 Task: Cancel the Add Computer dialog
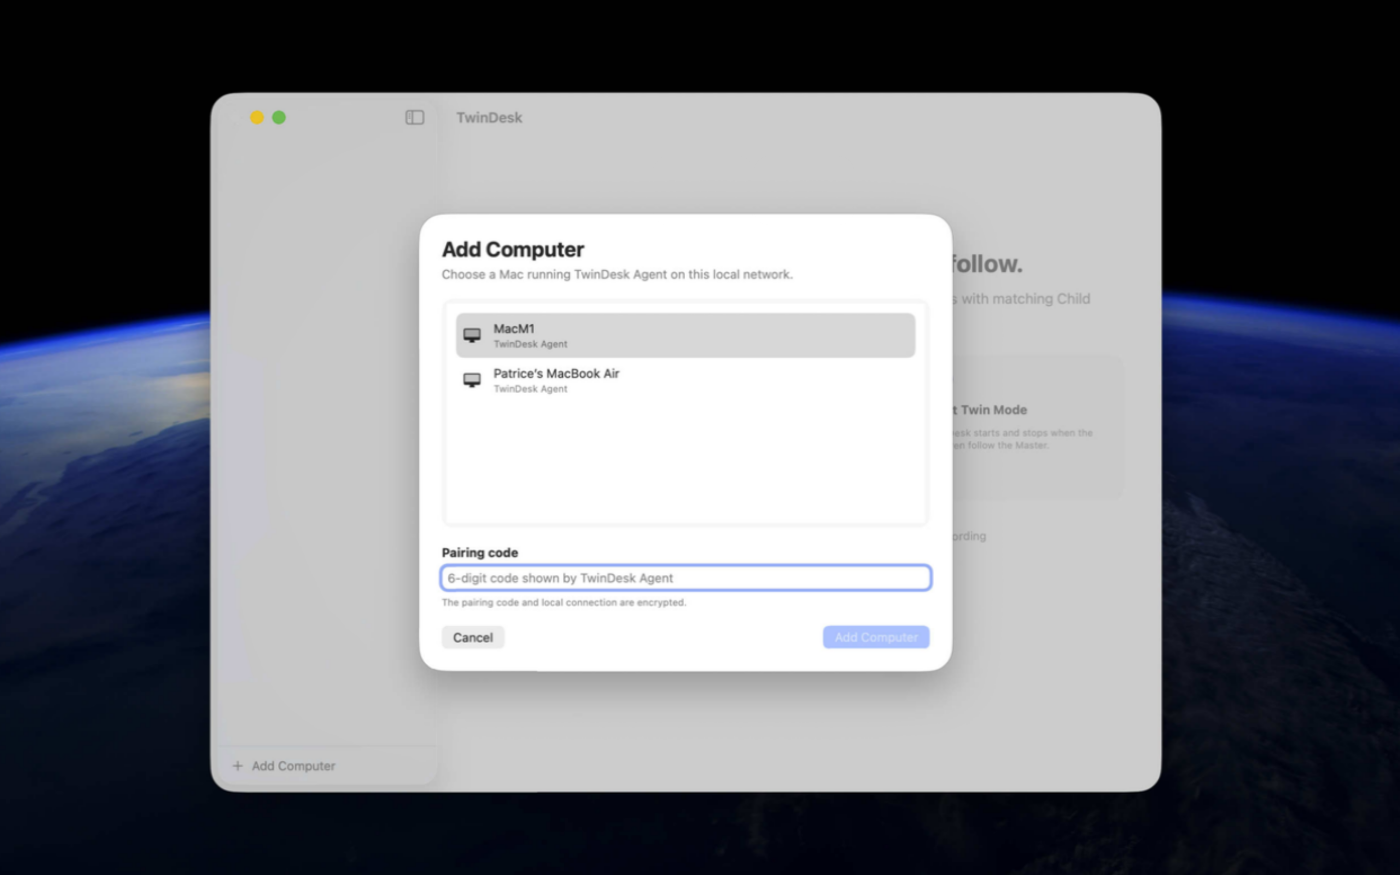[473, 637]
